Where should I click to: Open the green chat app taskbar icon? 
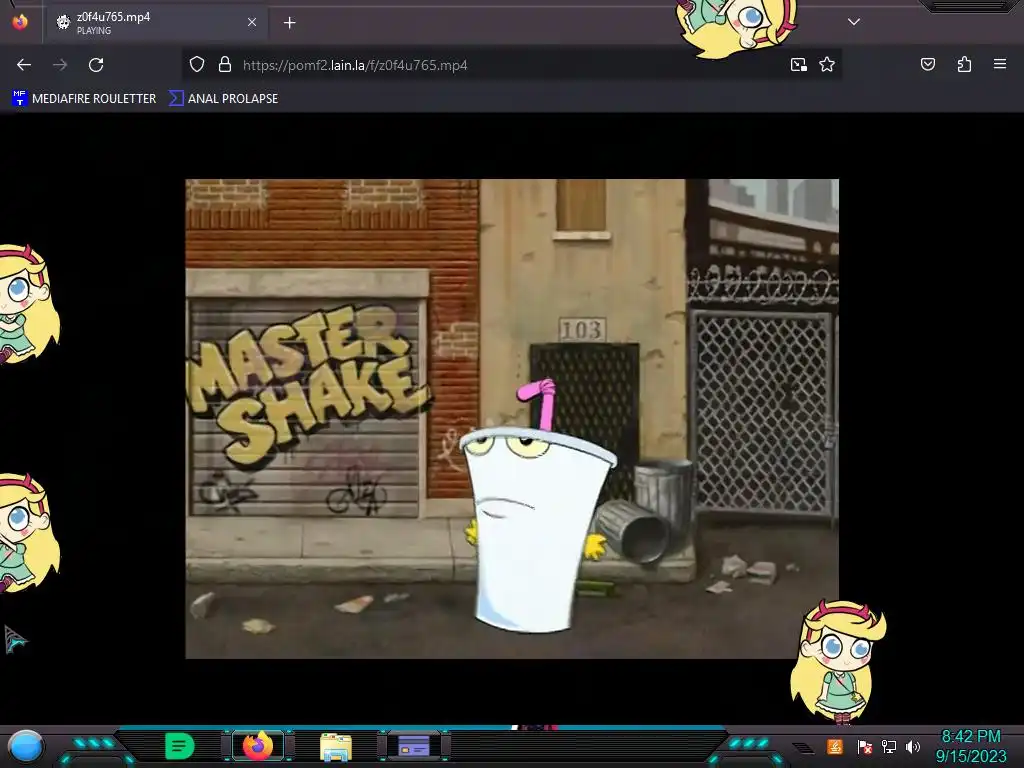click(180, 746)
